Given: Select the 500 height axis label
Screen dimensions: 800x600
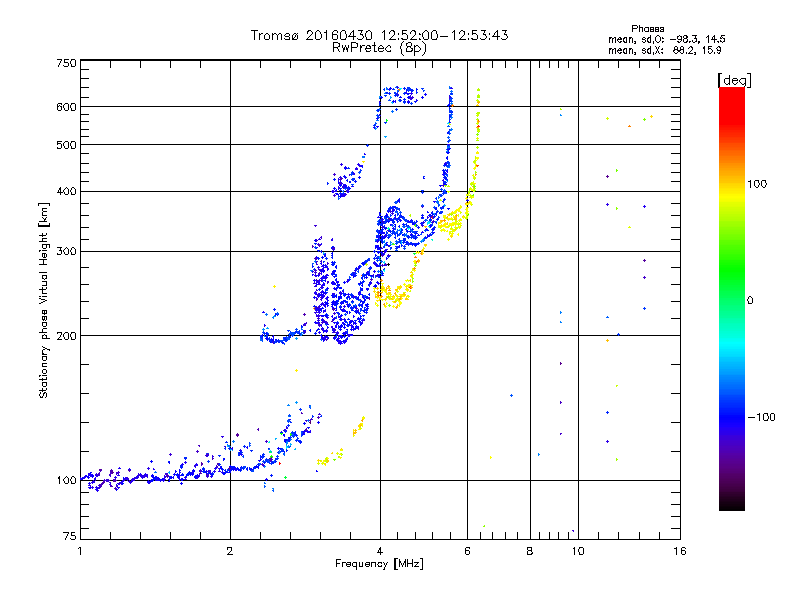Looking at the screenshot, I should tap(66, 145).
